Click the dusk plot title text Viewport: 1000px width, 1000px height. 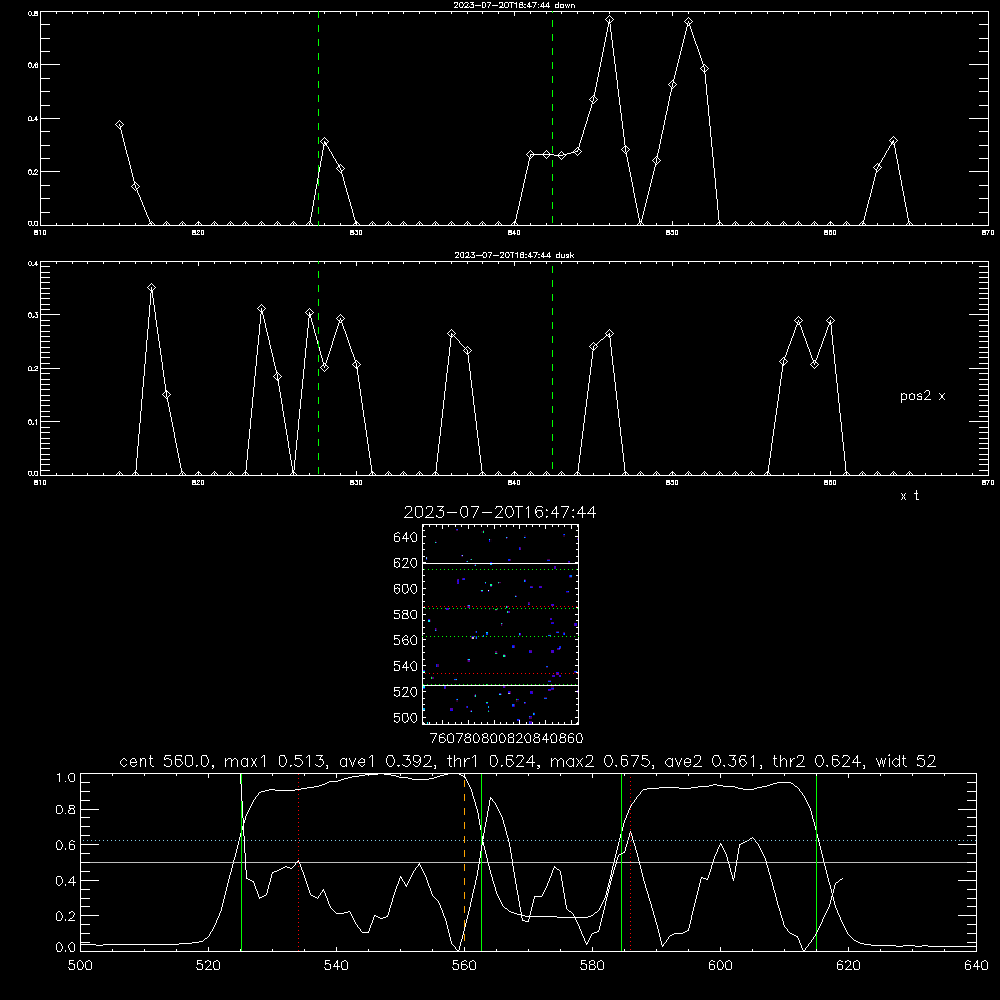pyautogui.click(x=514, y=255)
